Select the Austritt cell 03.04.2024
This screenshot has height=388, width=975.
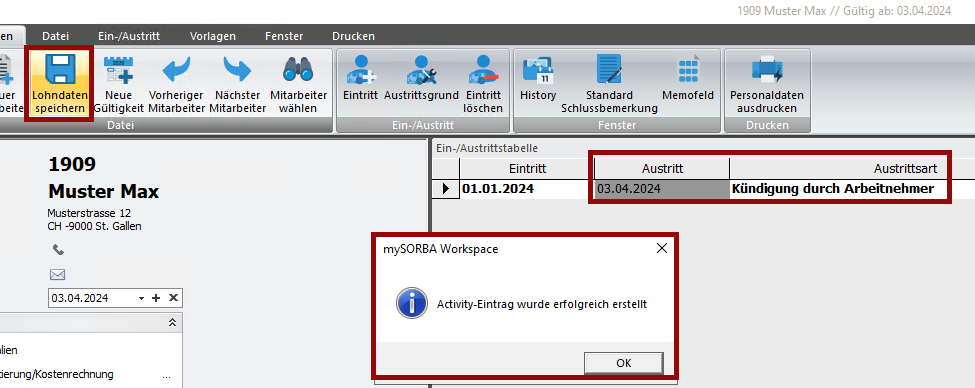pyautogui.click(x=662, y=188)
